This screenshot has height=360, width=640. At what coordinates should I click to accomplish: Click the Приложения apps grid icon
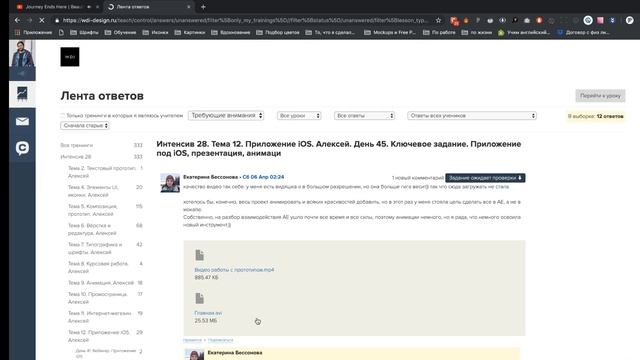(x=17, y=32)
